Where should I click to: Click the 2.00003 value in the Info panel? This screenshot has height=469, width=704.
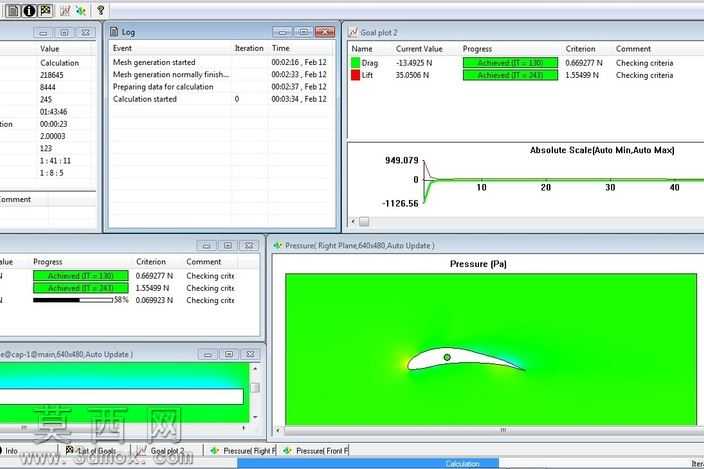click(x=53, y=136)
